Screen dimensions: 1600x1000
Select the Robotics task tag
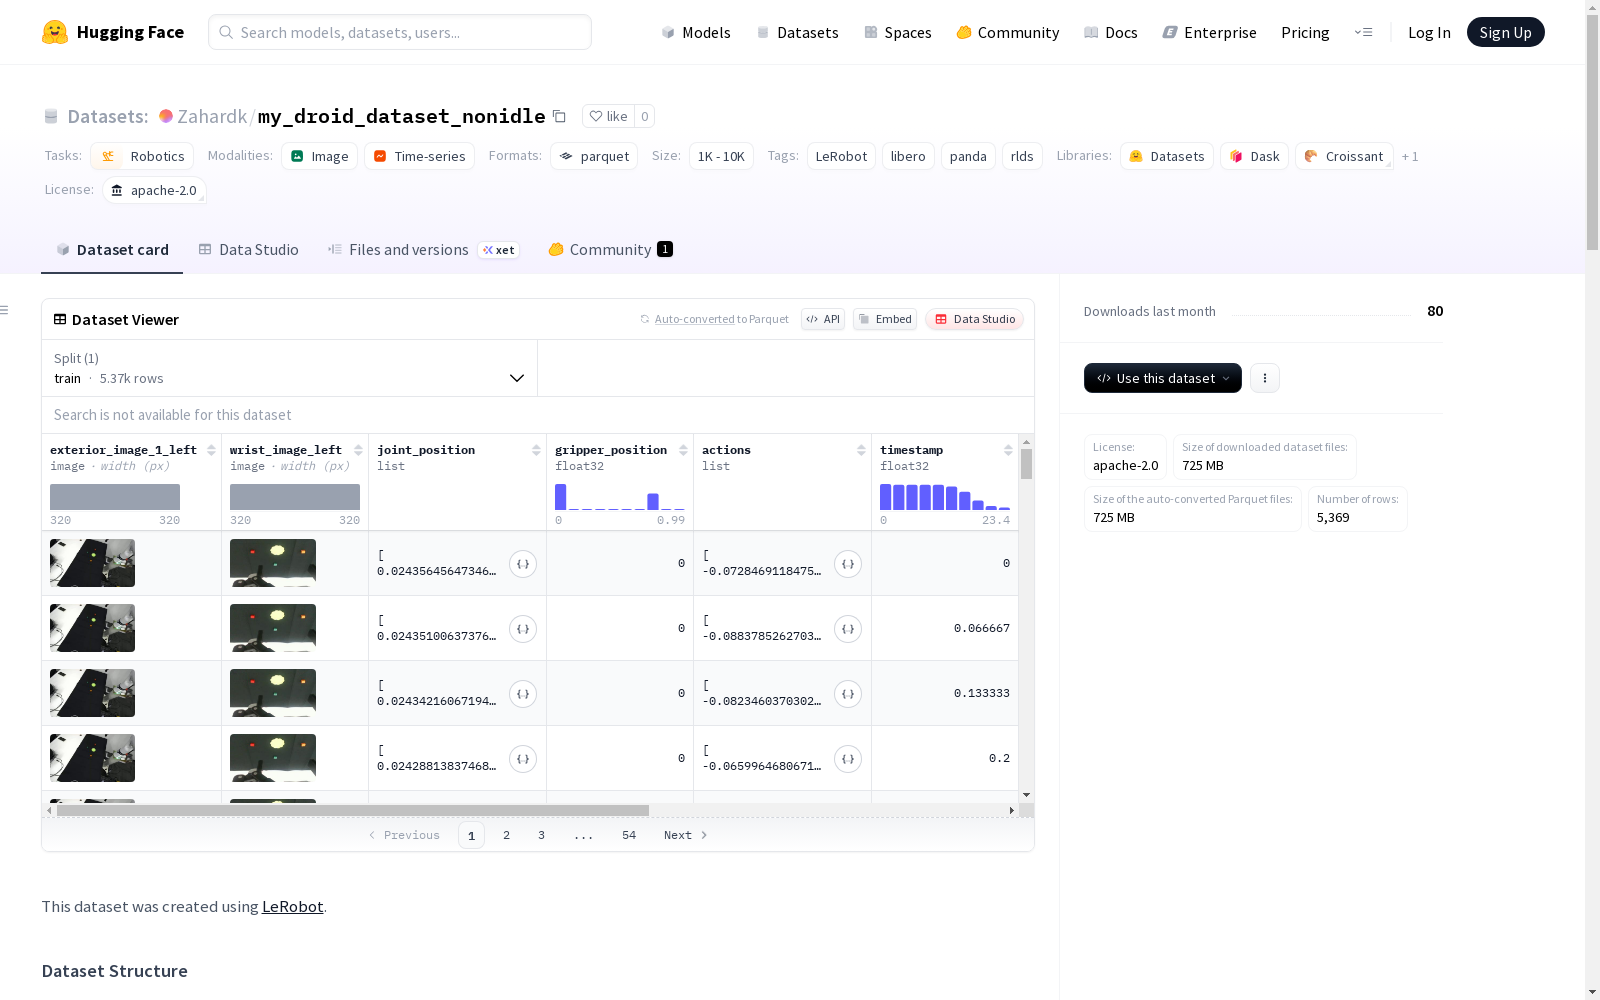coord(142,156)
